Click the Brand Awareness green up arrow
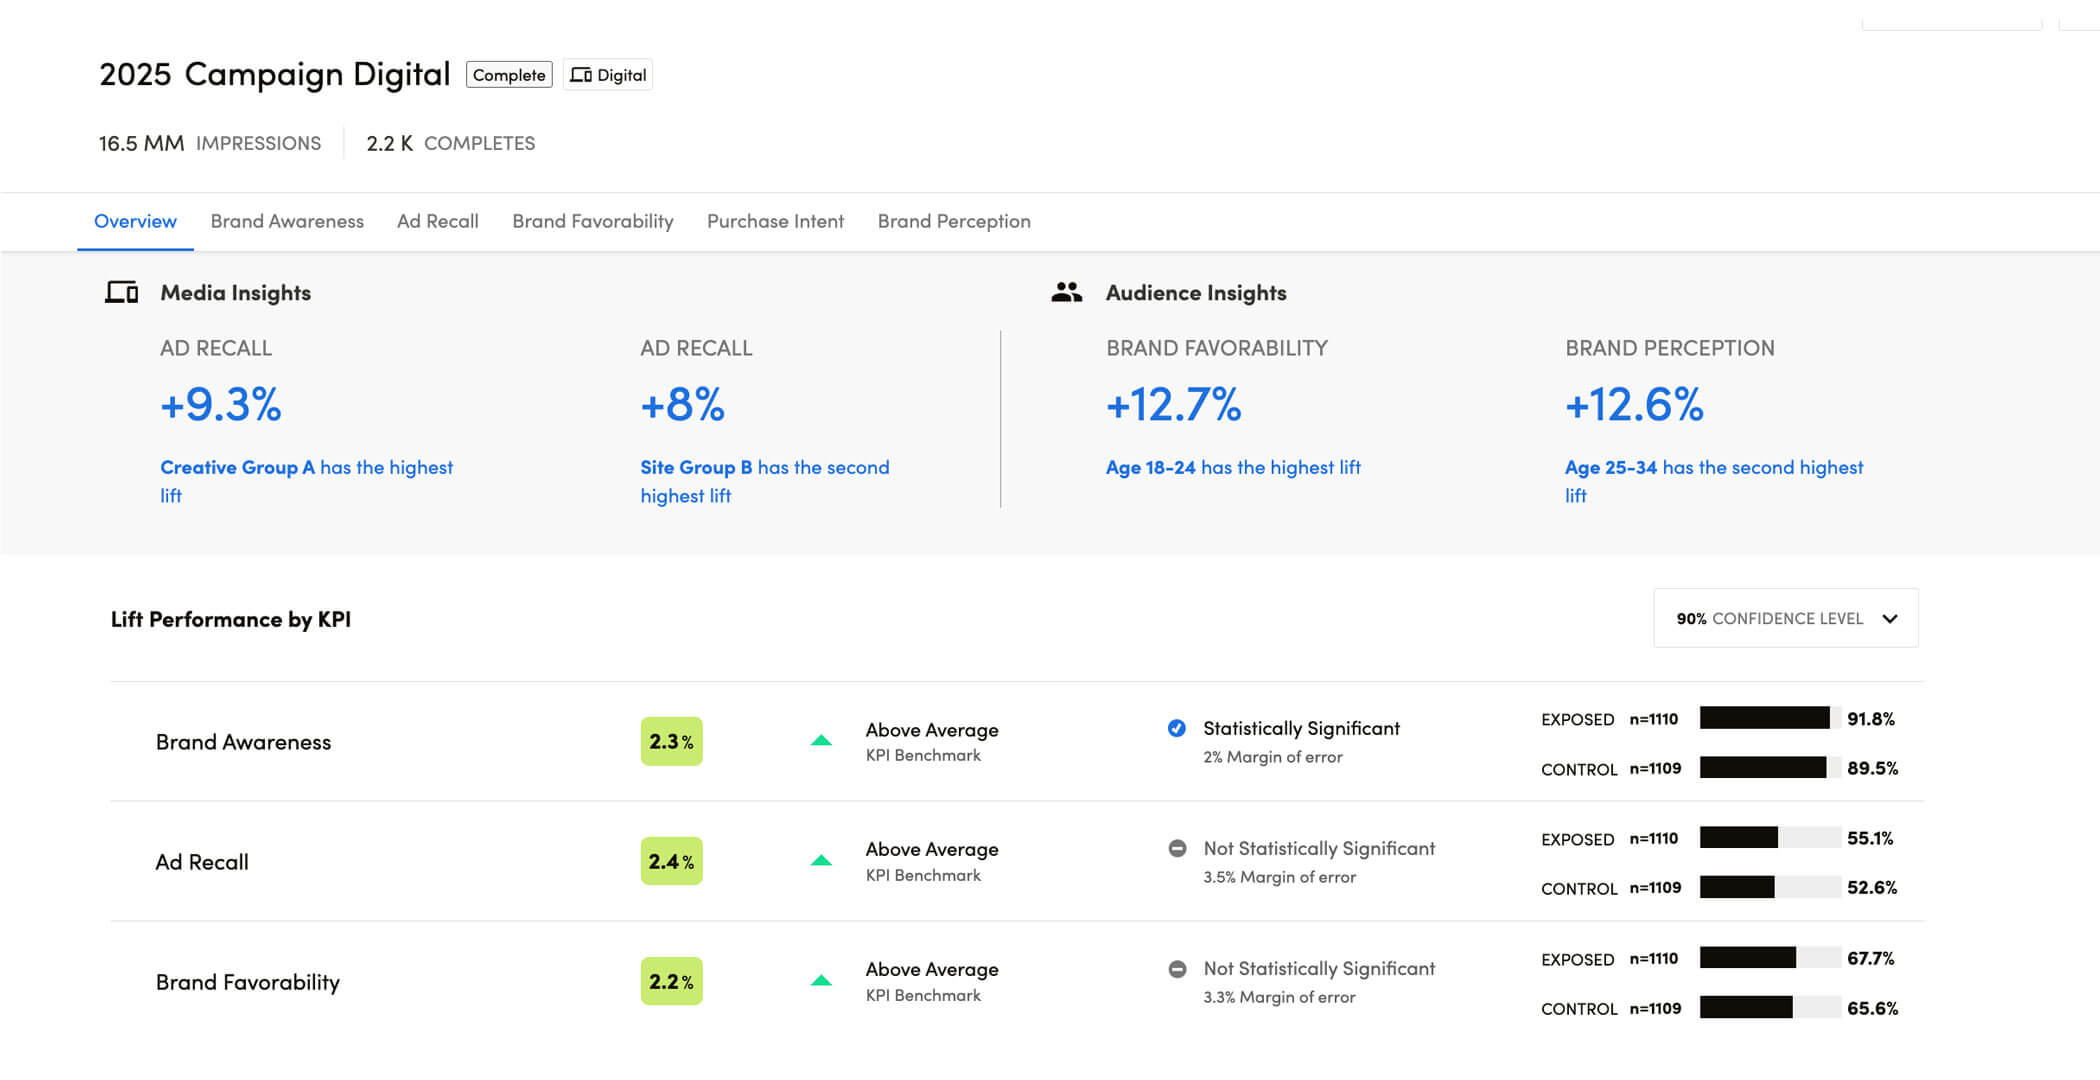 pyautogui.click(x=821, y=741)
